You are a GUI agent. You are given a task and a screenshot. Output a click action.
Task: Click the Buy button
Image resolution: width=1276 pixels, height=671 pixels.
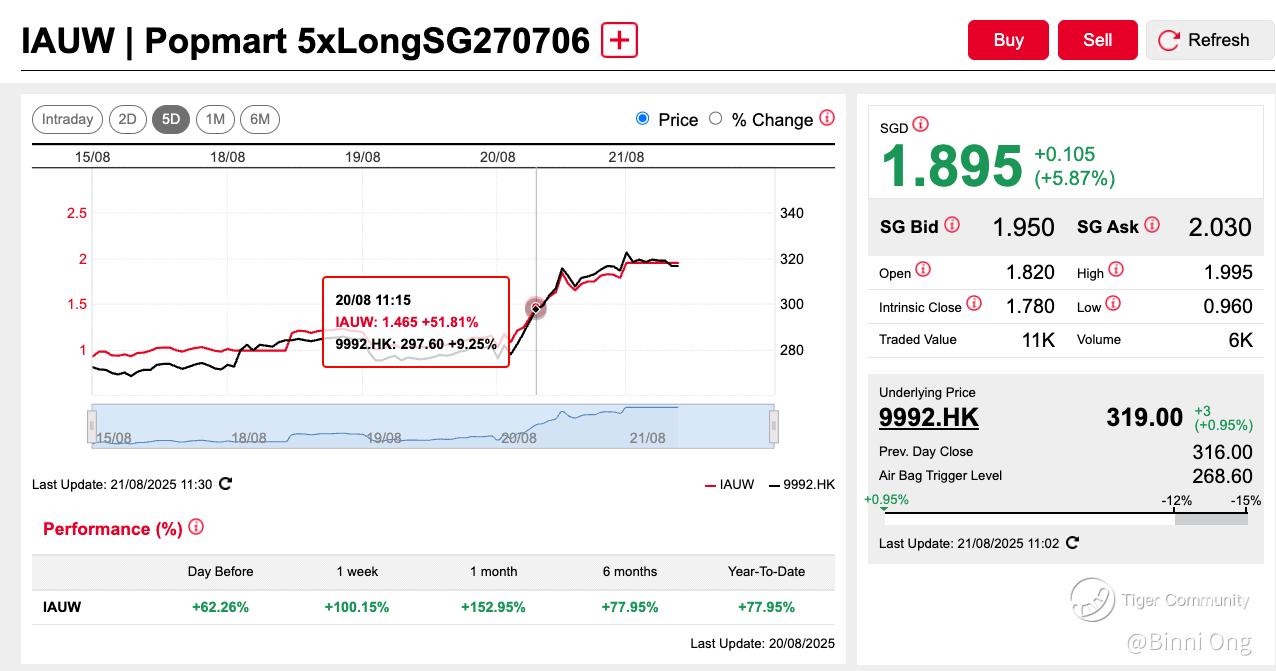point(1008,40)
